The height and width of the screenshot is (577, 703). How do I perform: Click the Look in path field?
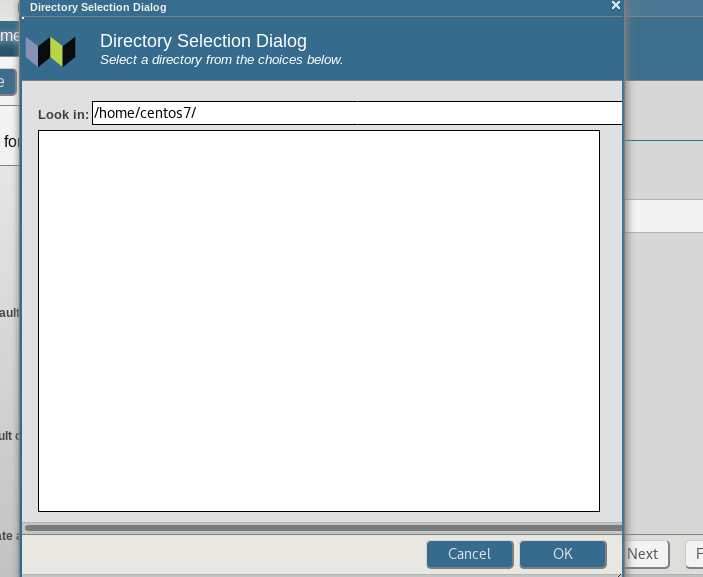[x=357, y=113]
